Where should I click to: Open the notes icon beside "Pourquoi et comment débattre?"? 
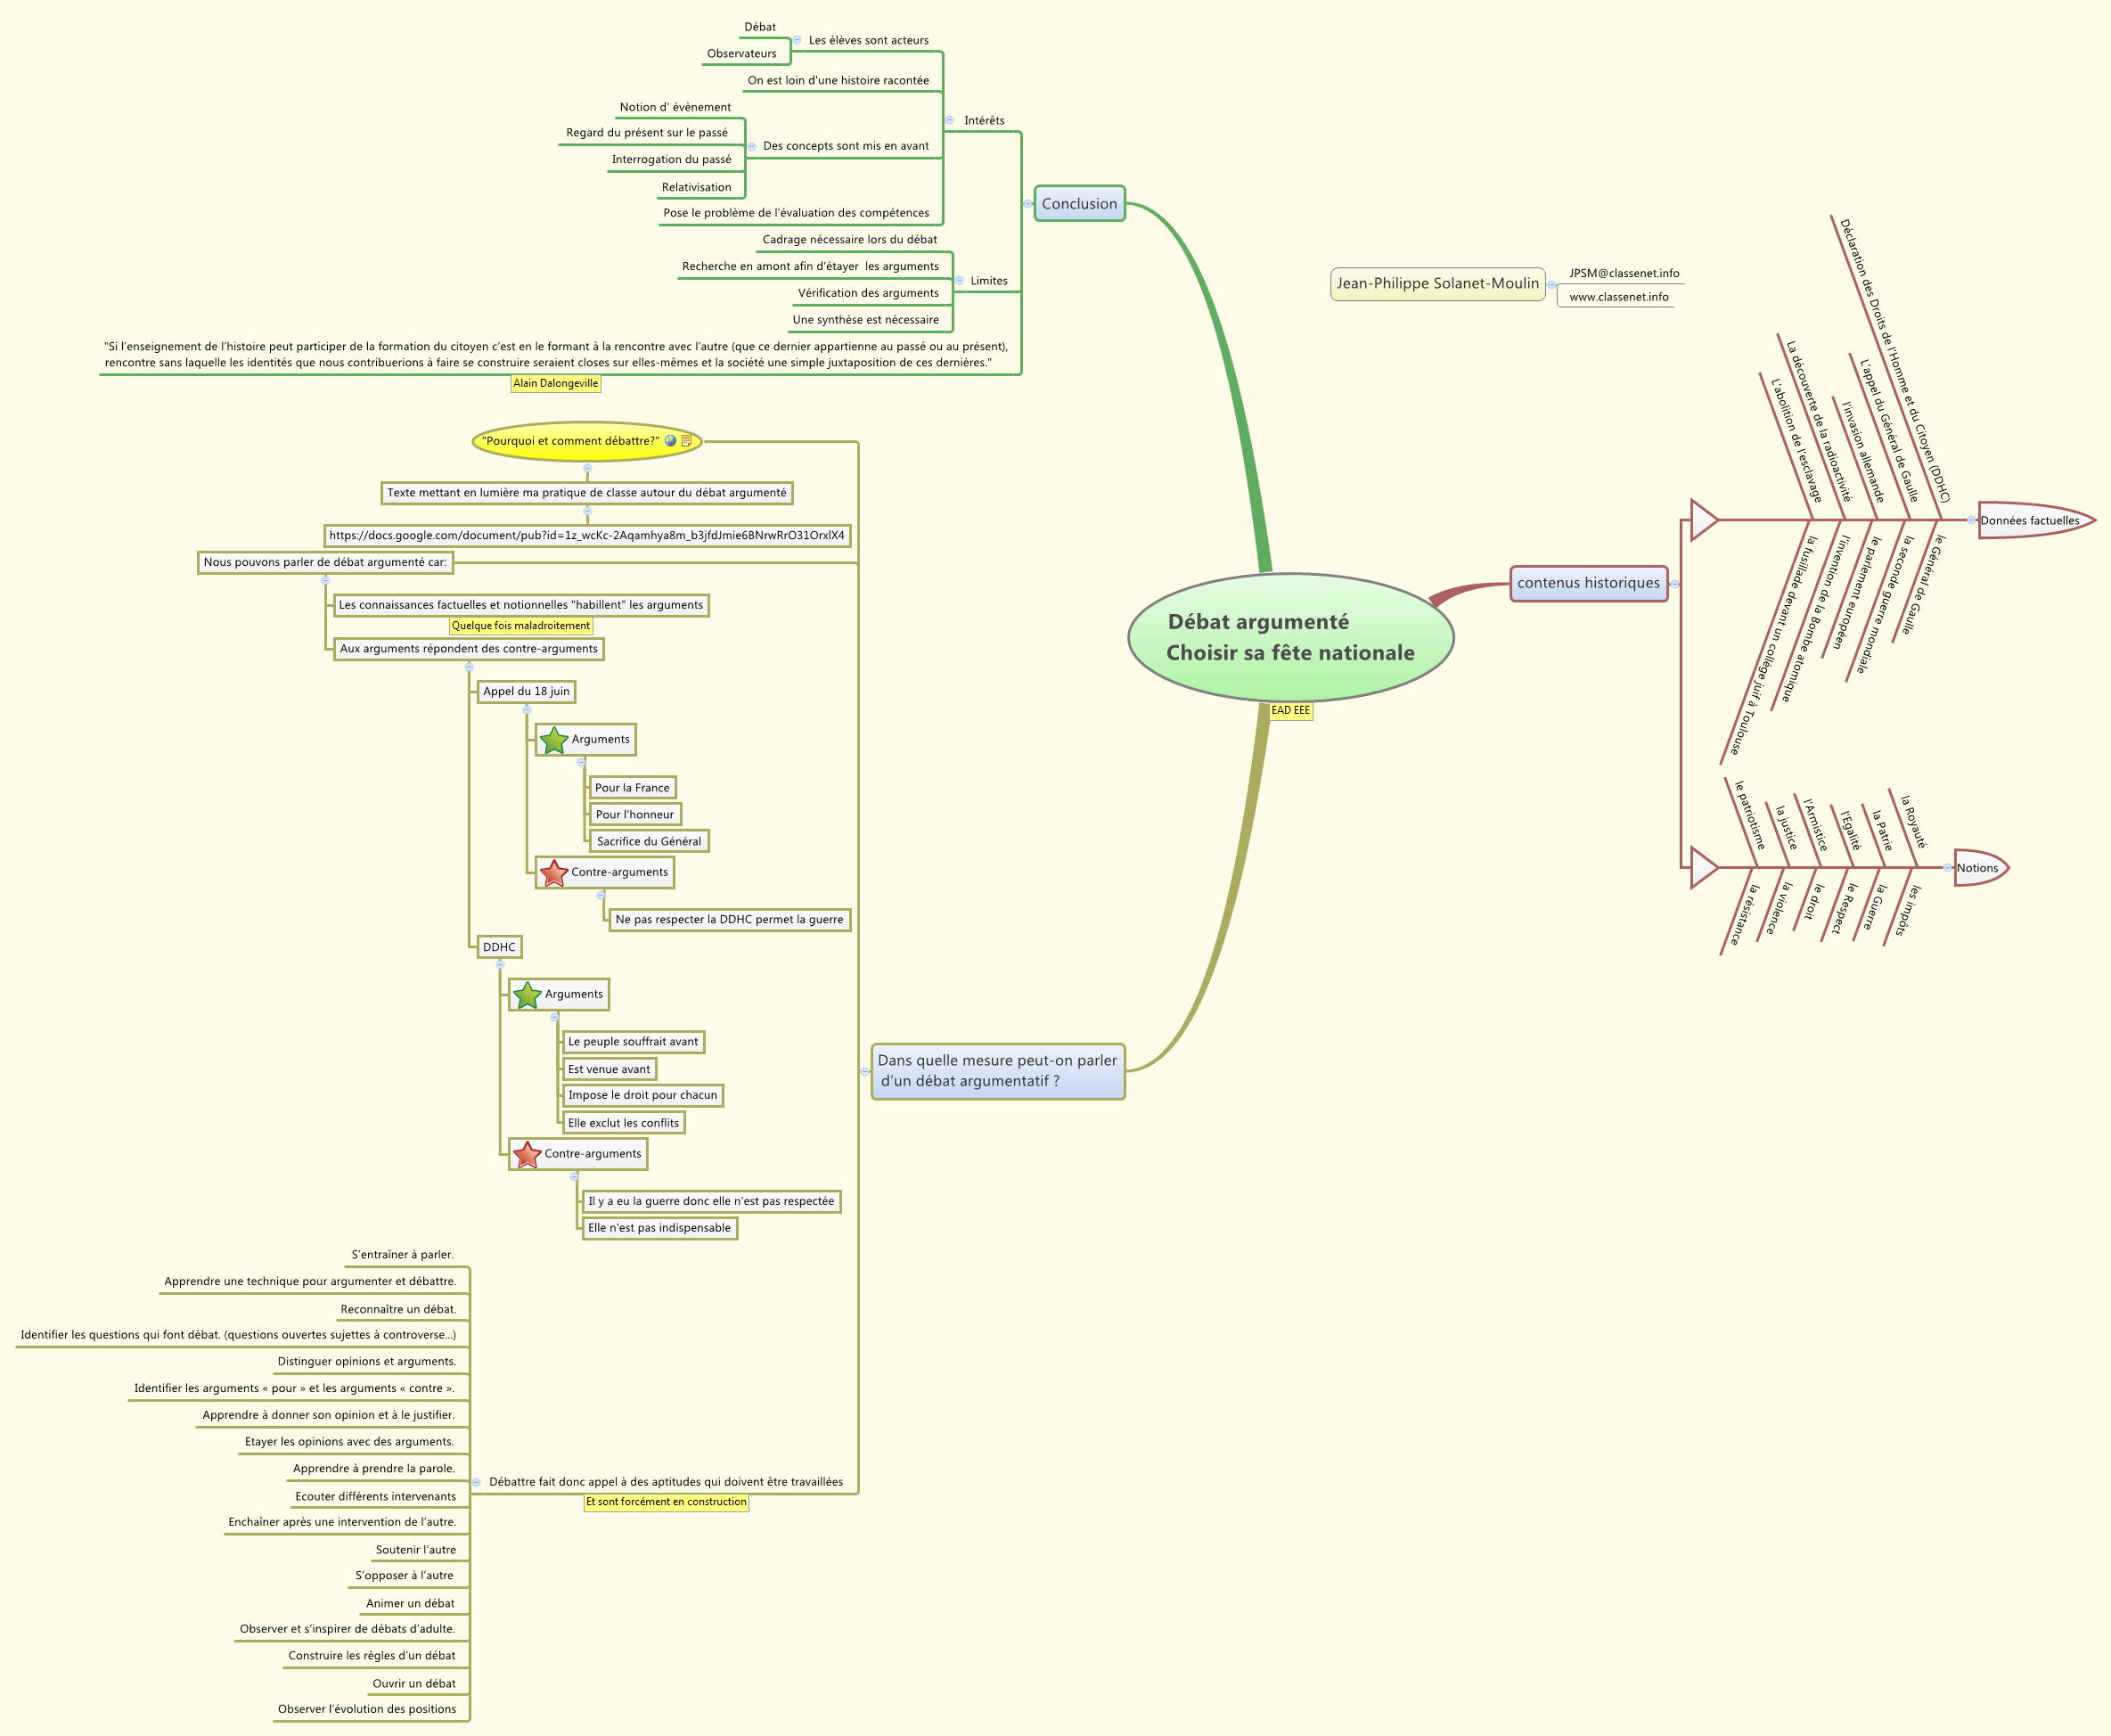click(x=687, y=441)
